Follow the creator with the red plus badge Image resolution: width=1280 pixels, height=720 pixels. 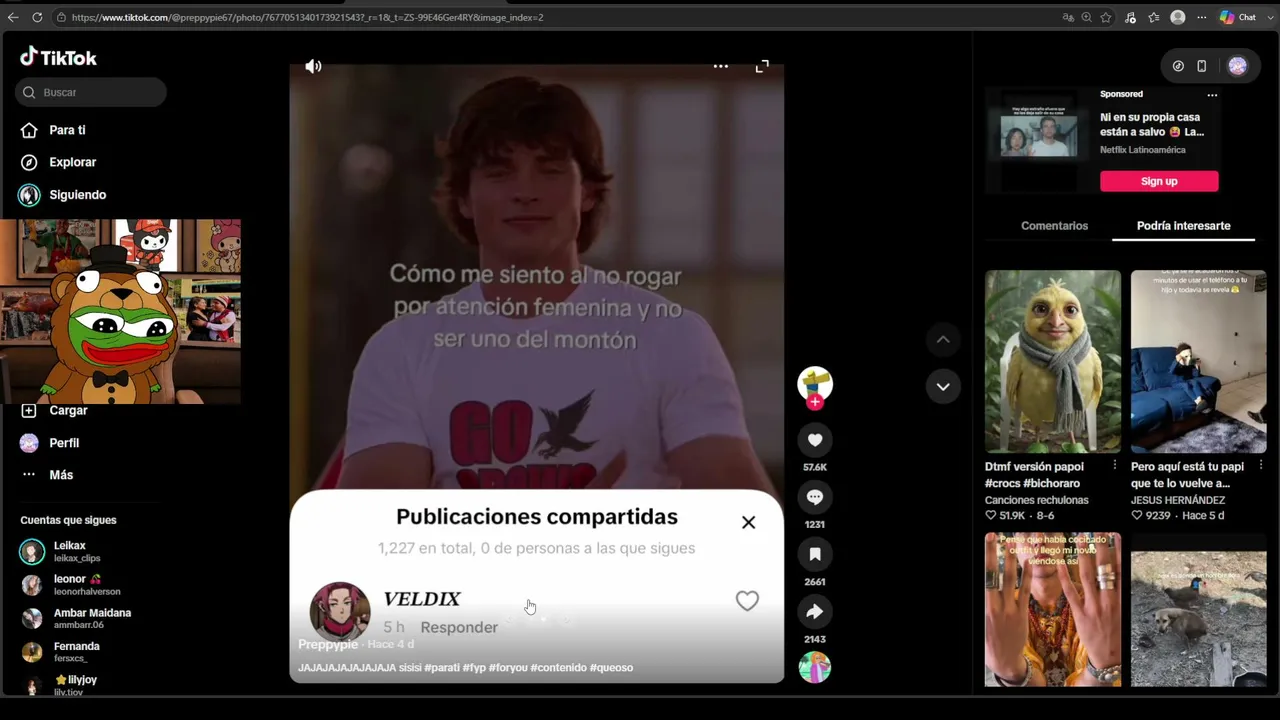pyautogui.click(x=815, y=402)
